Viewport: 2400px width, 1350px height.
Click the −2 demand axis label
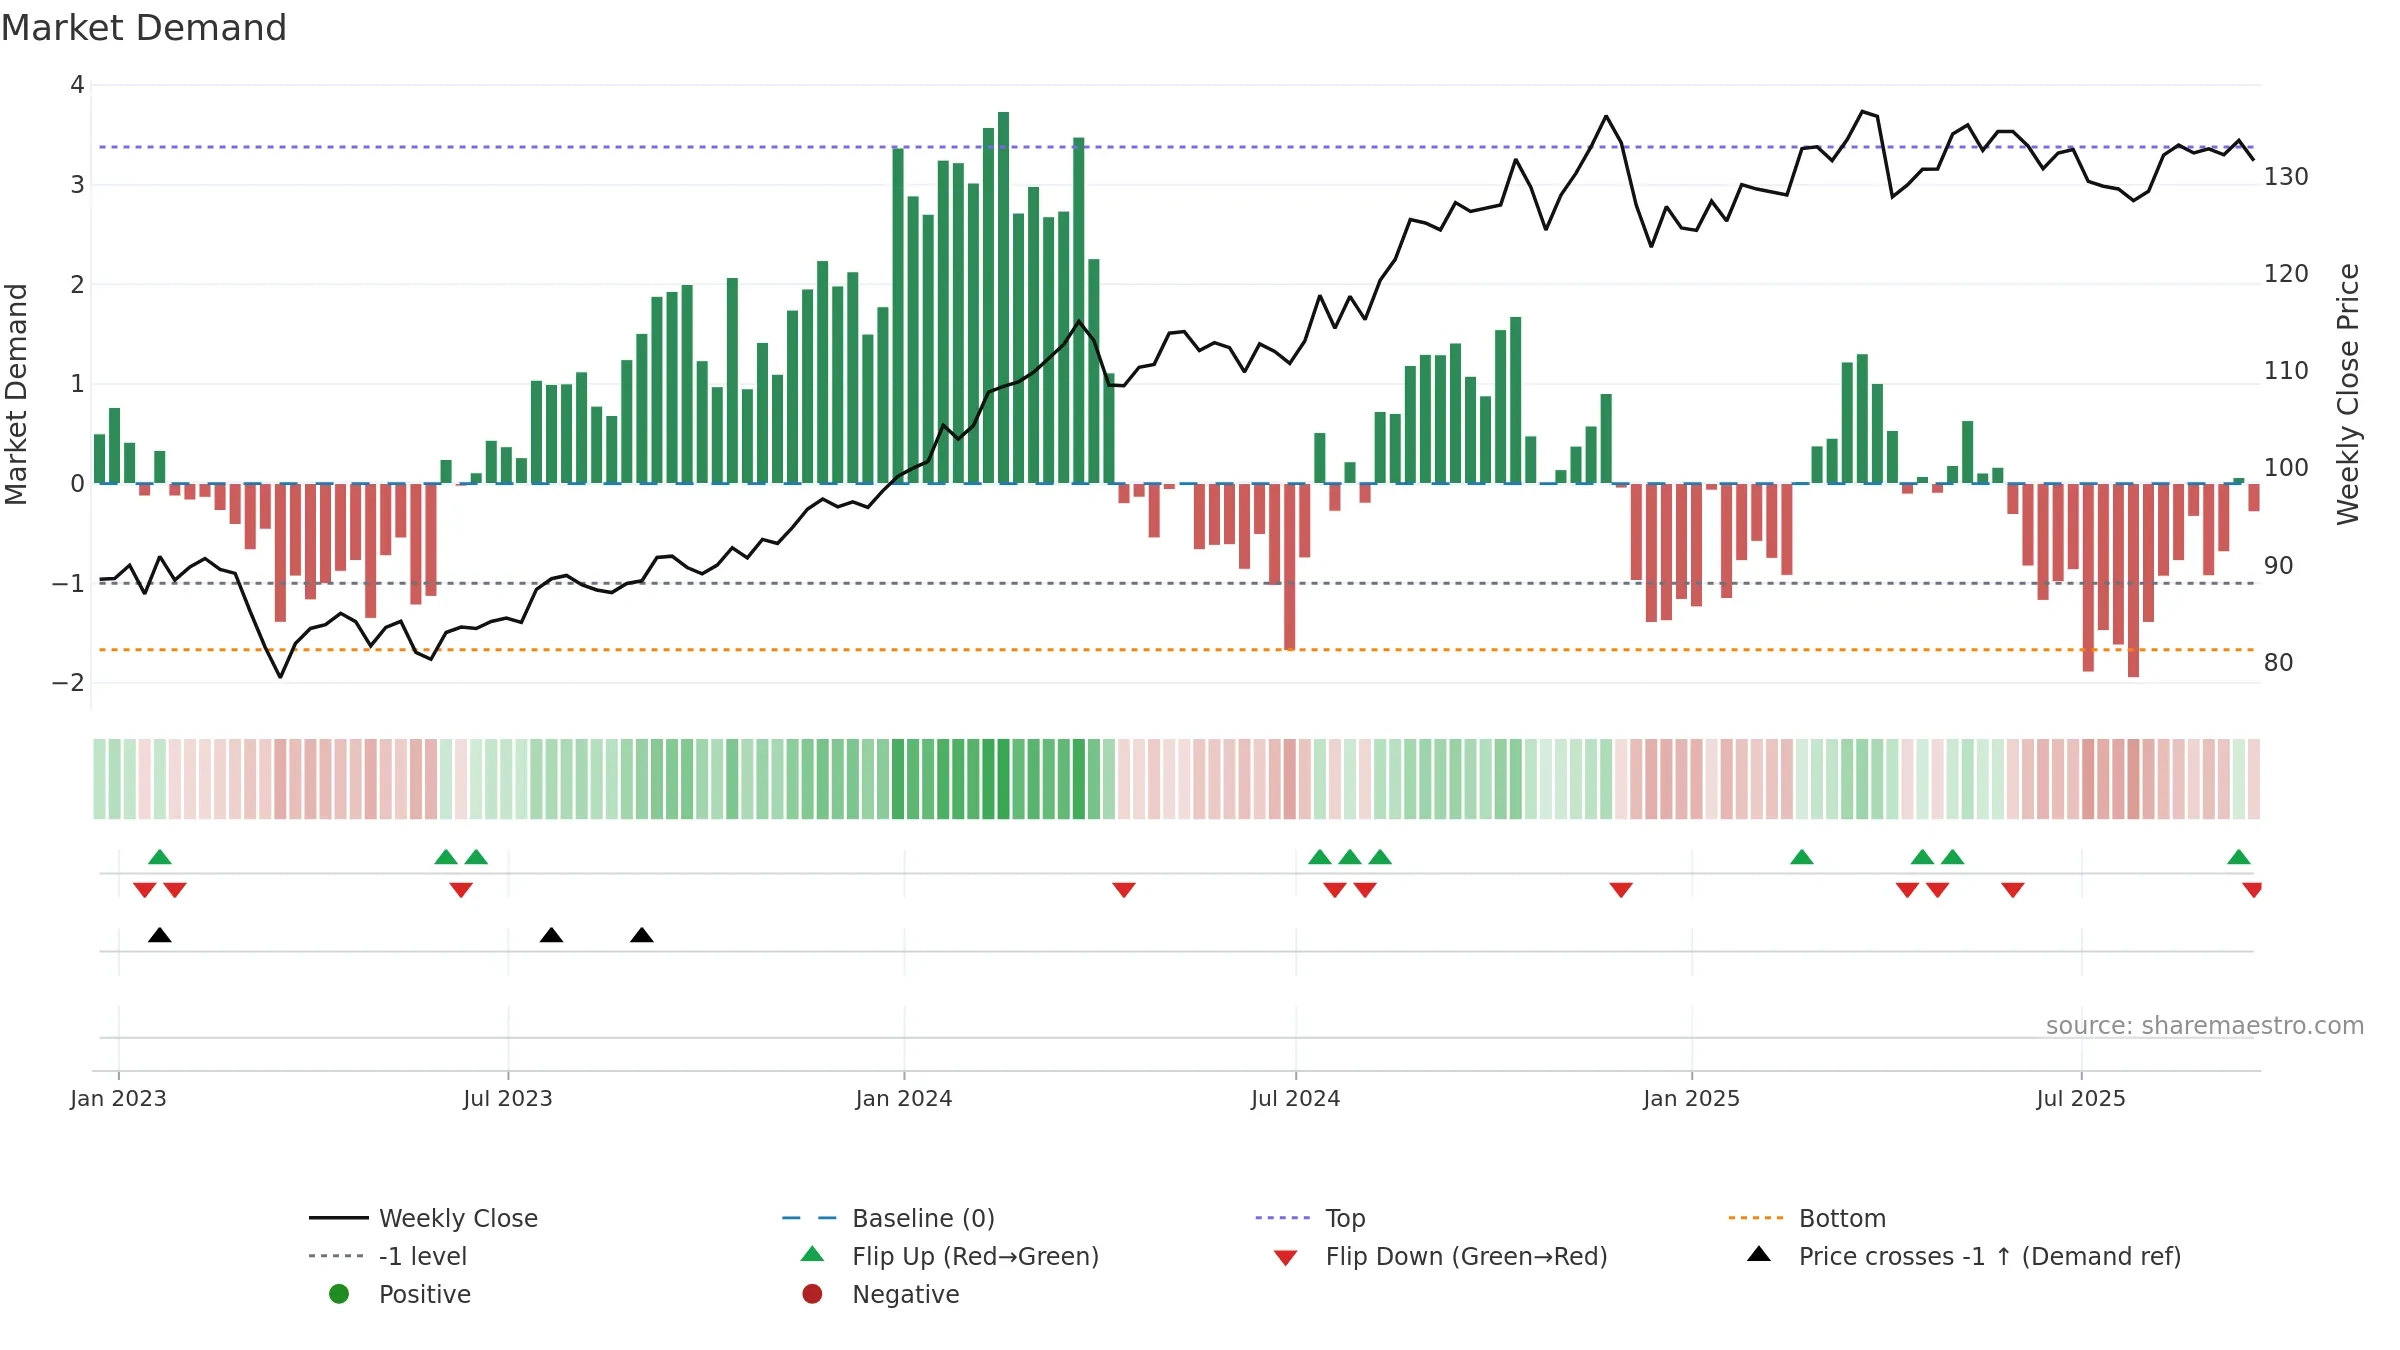point(69,683)
